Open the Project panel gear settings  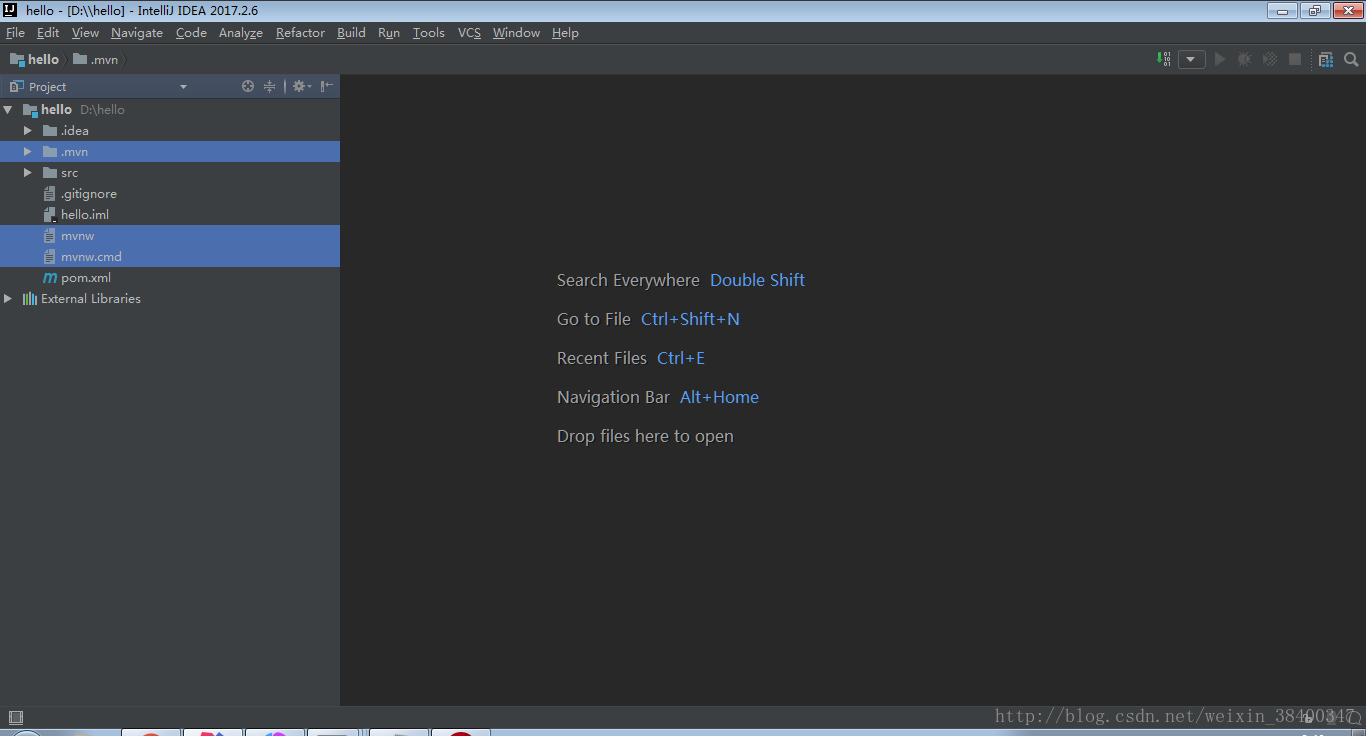(x=301, y=86)
